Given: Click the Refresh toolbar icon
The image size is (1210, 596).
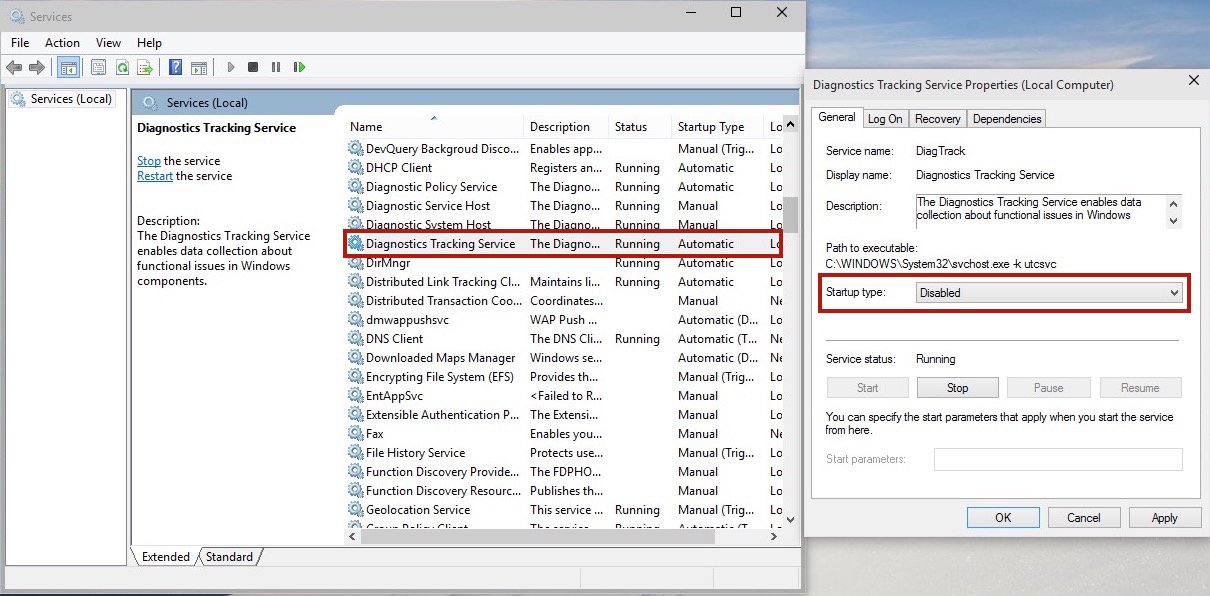Looking at the screenshot, I should 122,68.
